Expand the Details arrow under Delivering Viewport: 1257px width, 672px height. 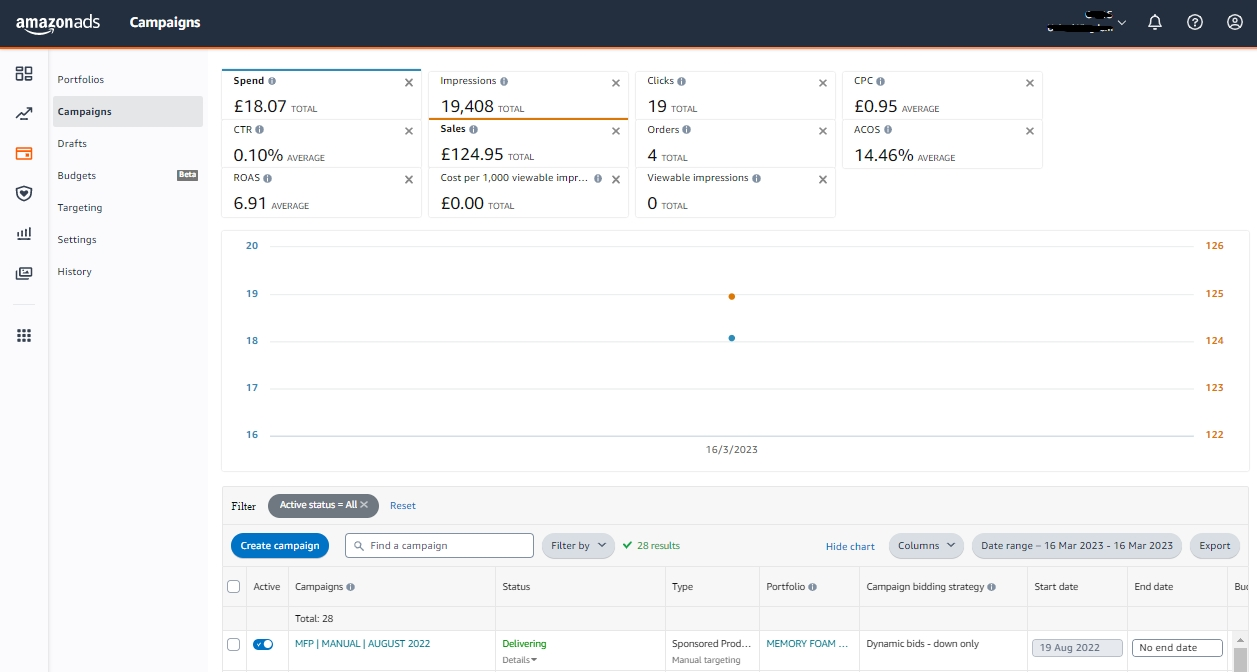coord(520,660)
